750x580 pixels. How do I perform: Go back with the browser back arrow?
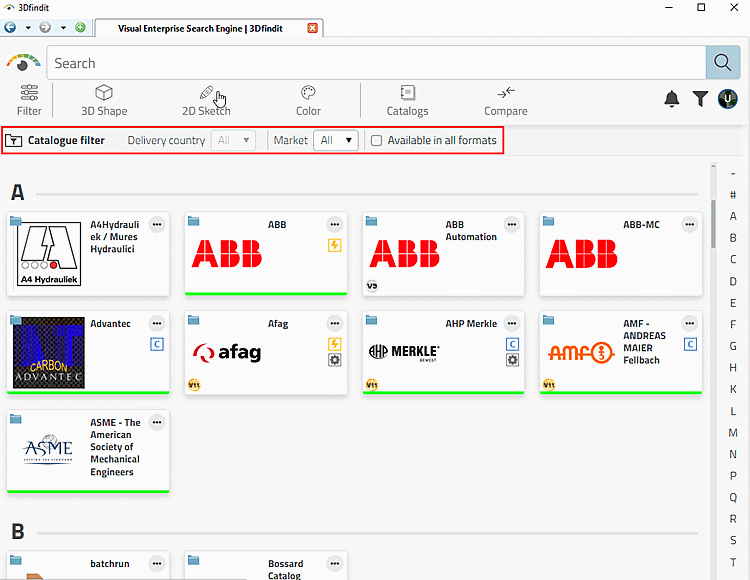click(x=10, y=28)
